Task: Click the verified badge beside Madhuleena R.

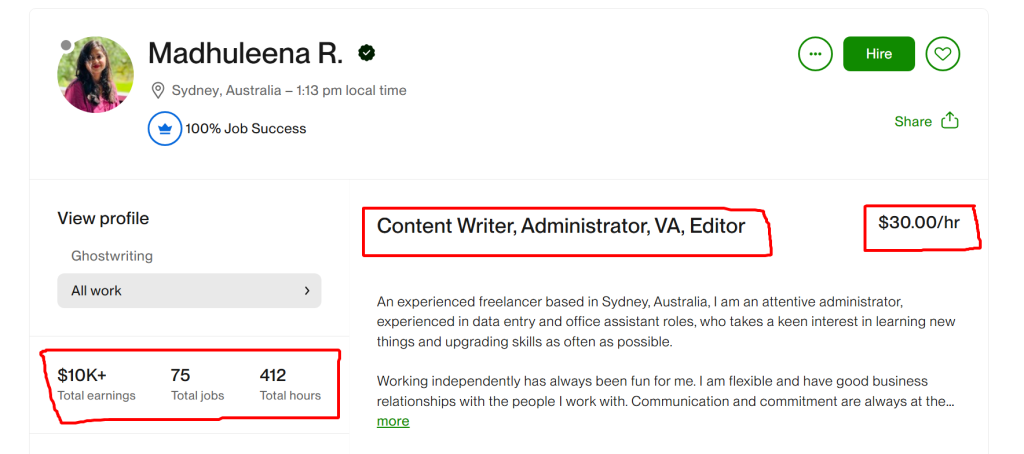Action: (368, 54)
